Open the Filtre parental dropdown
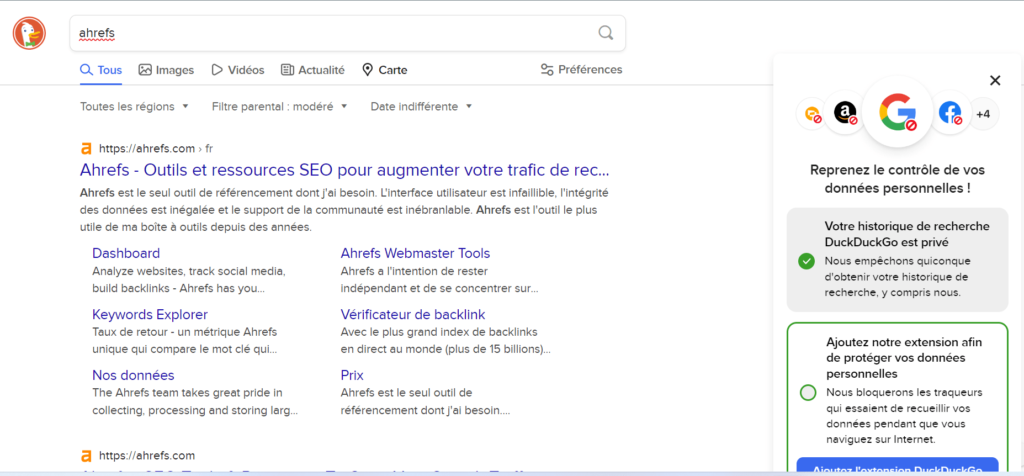Screen dimensions: 1024x476 tap(279, 106)
